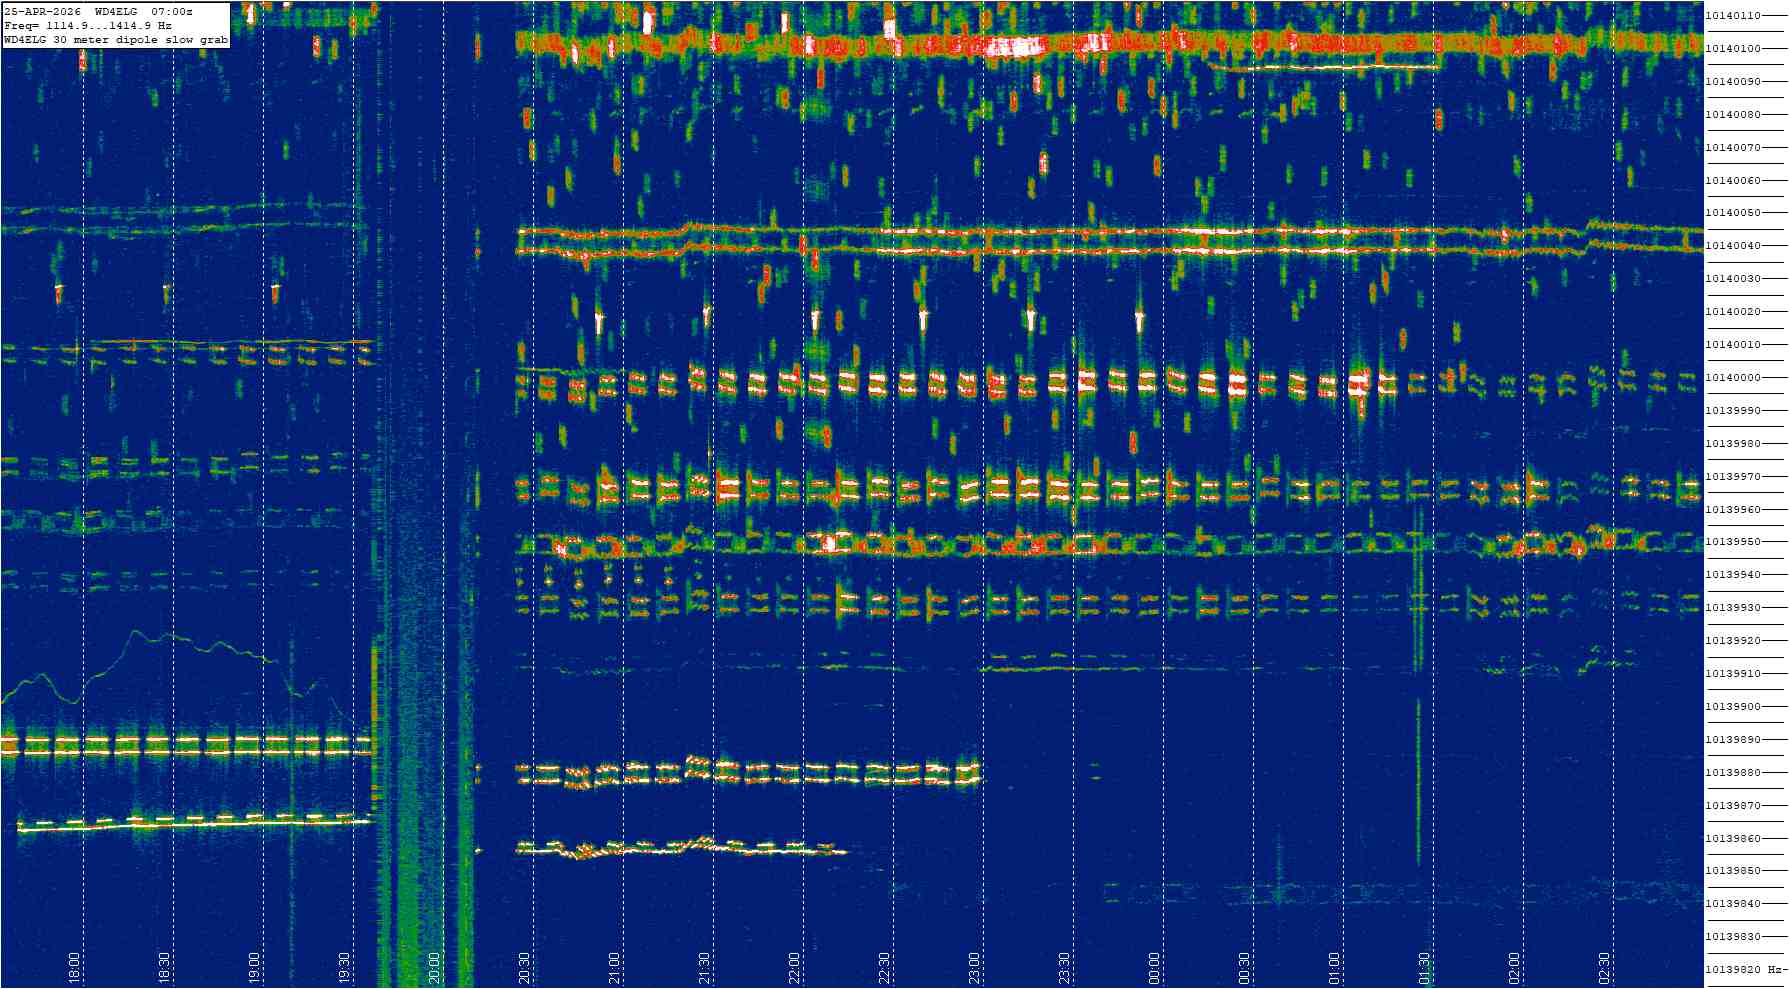Click the date stamp 25-APR-2026 in header
This screenshot has width=1789, height=989.
(x=43, y=11)
